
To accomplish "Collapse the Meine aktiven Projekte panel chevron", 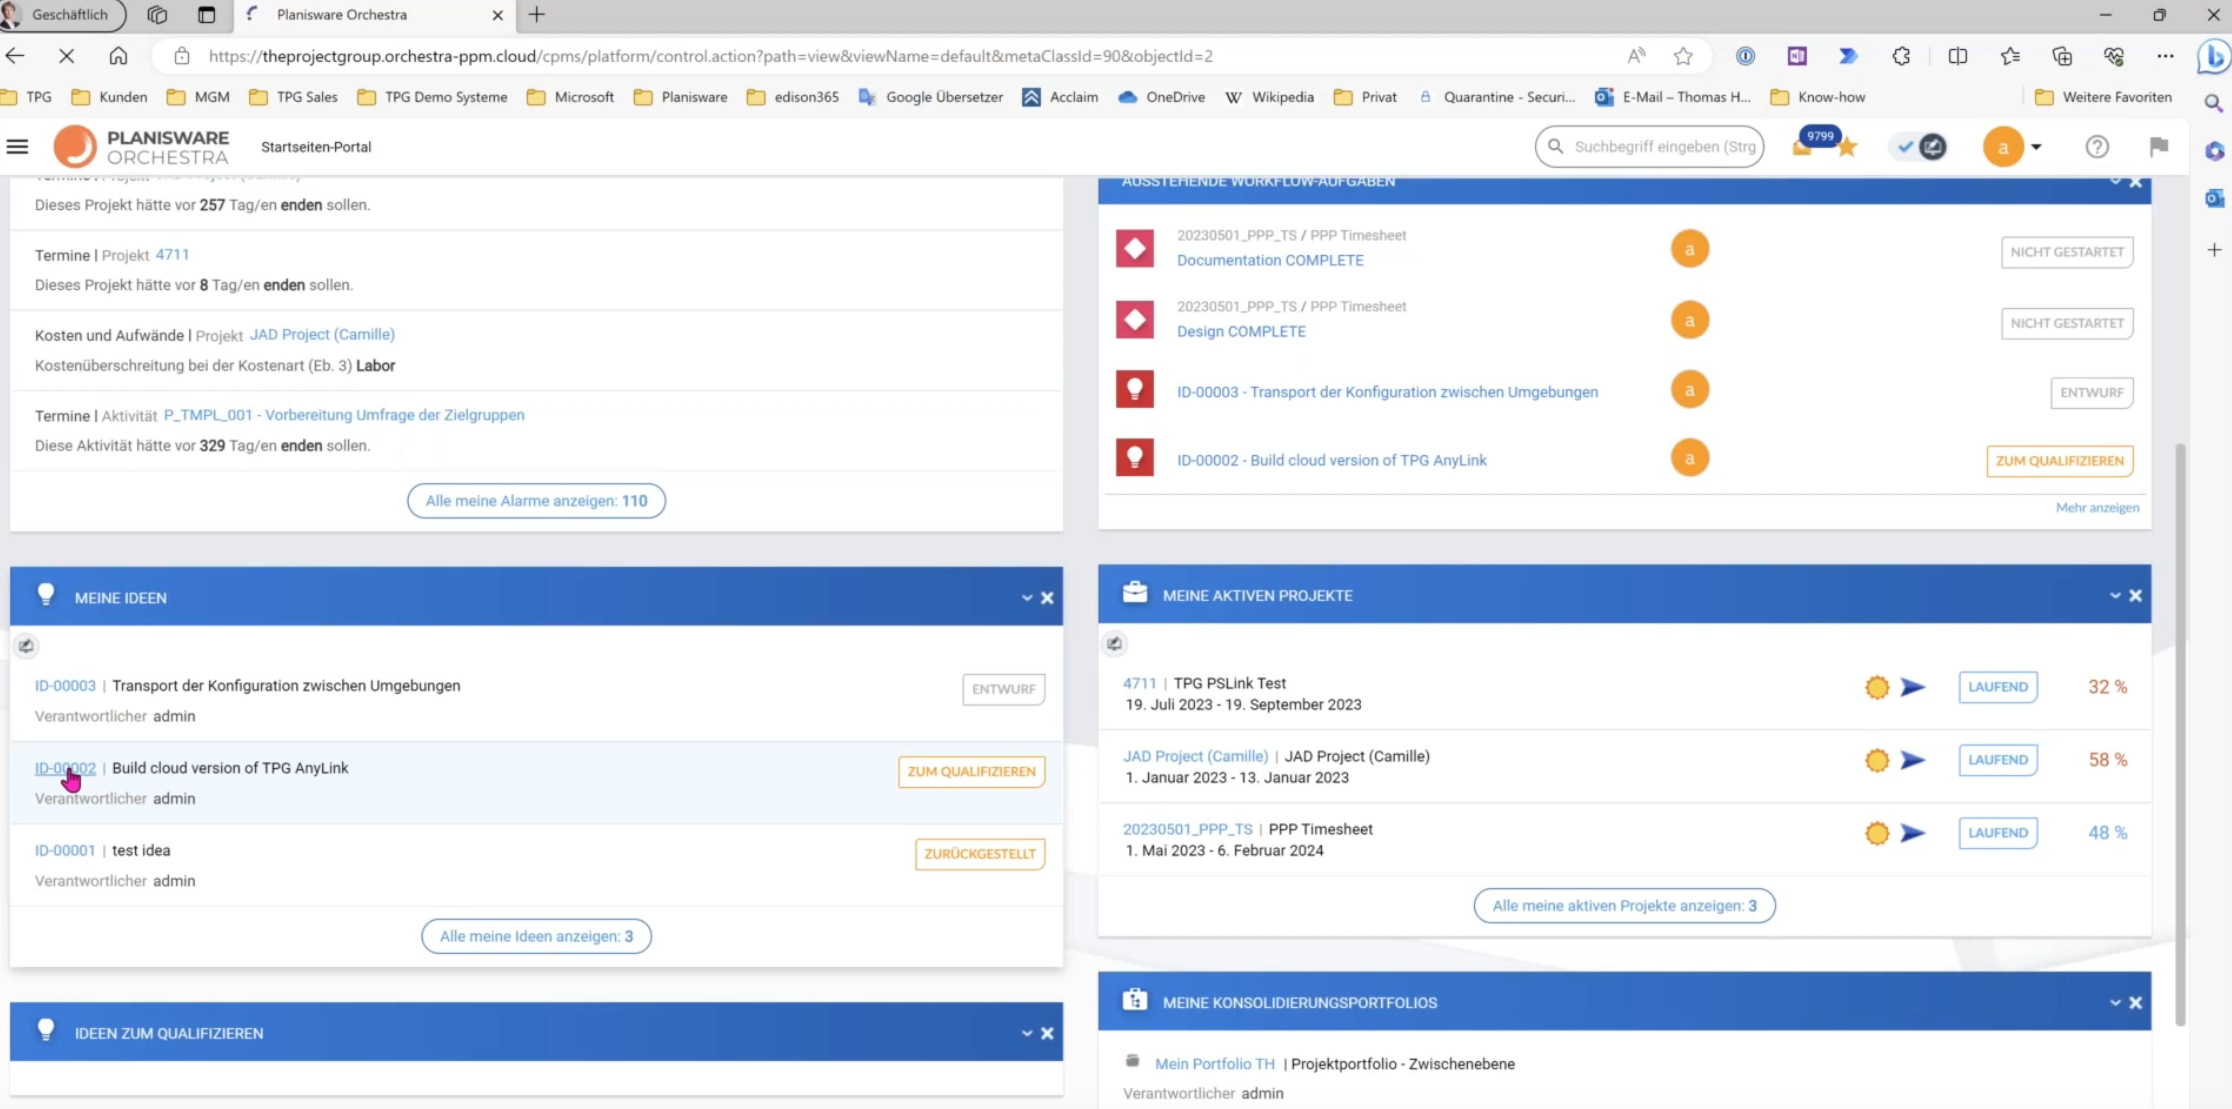I will point(2114,595).
